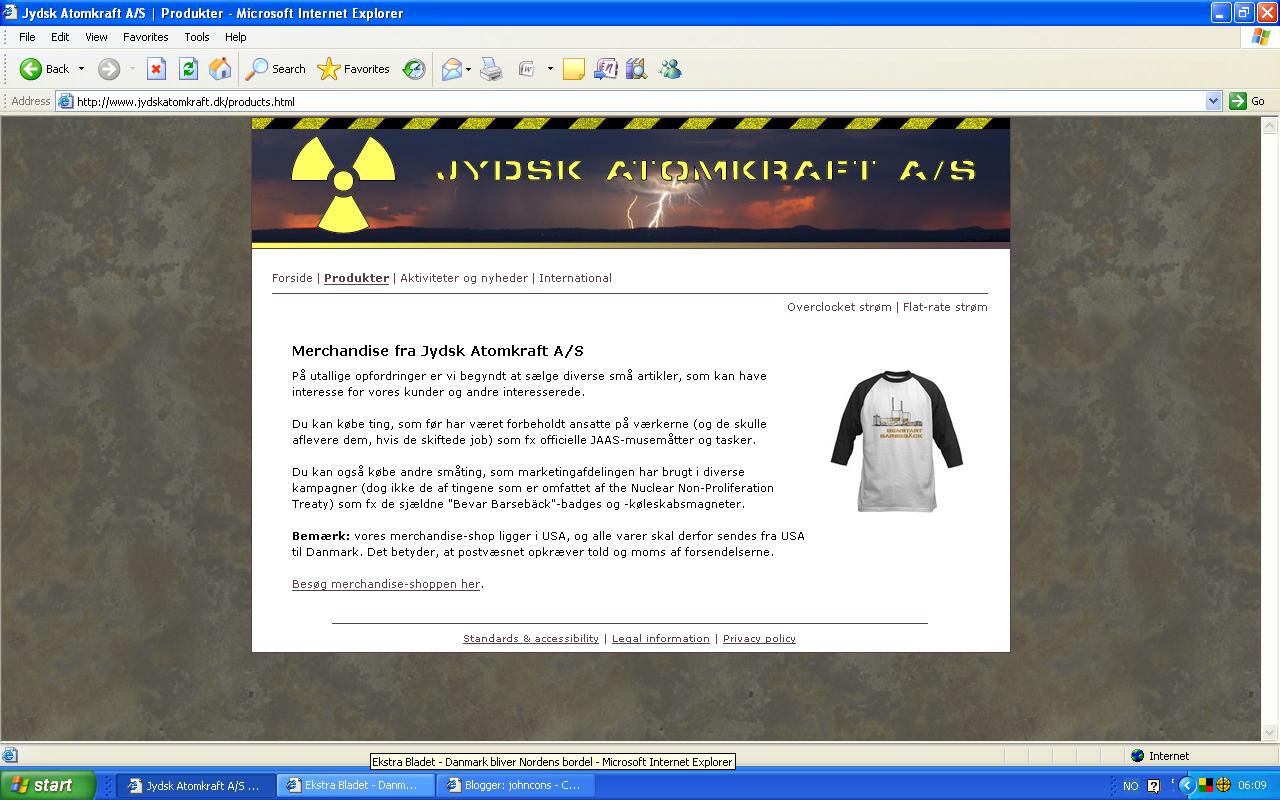Switch to Ekstra Bladet taskbar window
The image size is (1280, 800).
(x=355, y=786)
